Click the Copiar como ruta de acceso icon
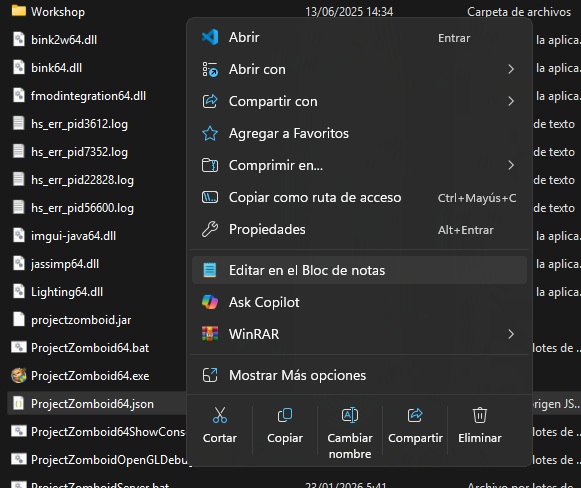The image size is (581, 488). [210, 197]
